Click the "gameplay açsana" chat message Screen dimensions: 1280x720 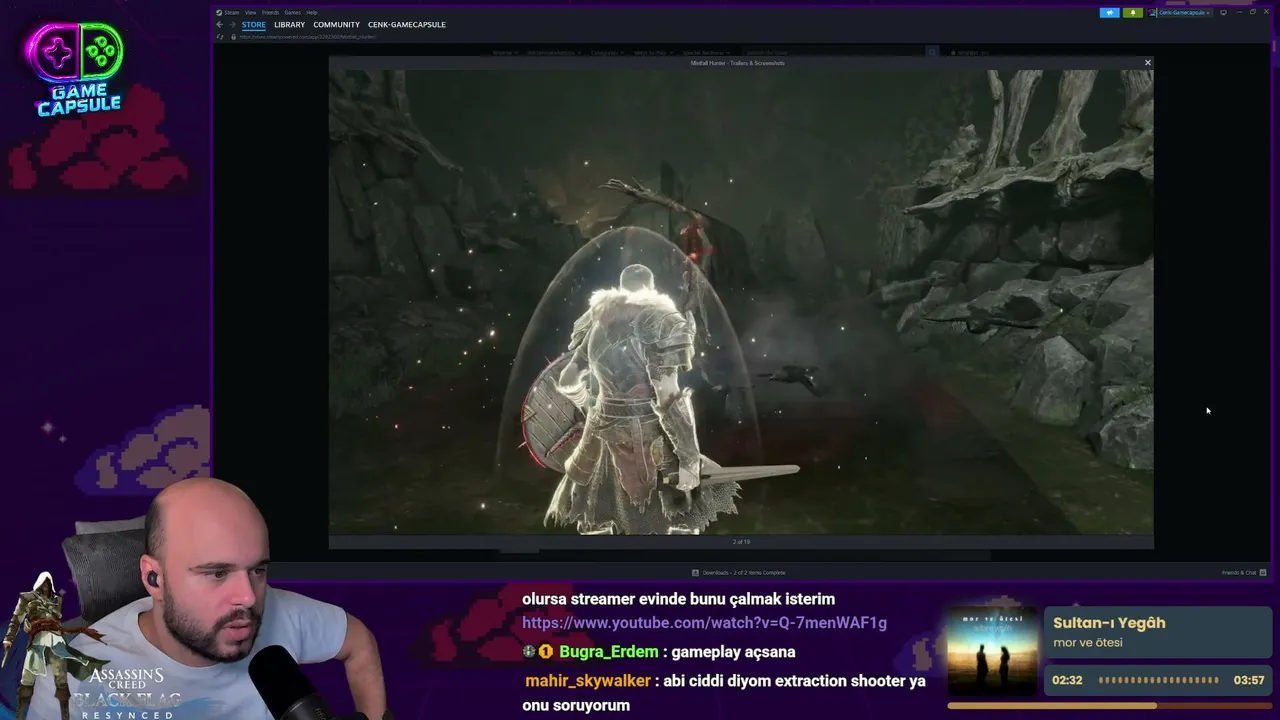(x=733, y=652)
